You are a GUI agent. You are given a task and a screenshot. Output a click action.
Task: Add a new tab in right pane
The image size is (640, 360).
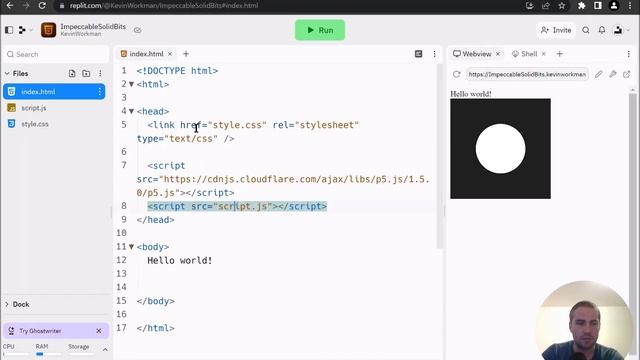coord(560,54)
